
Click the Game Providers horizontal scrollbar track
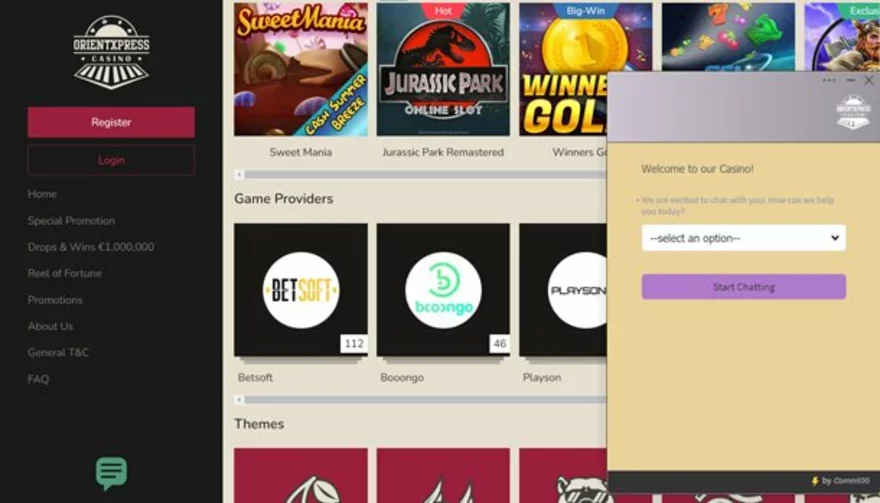[x=425, y=400]
